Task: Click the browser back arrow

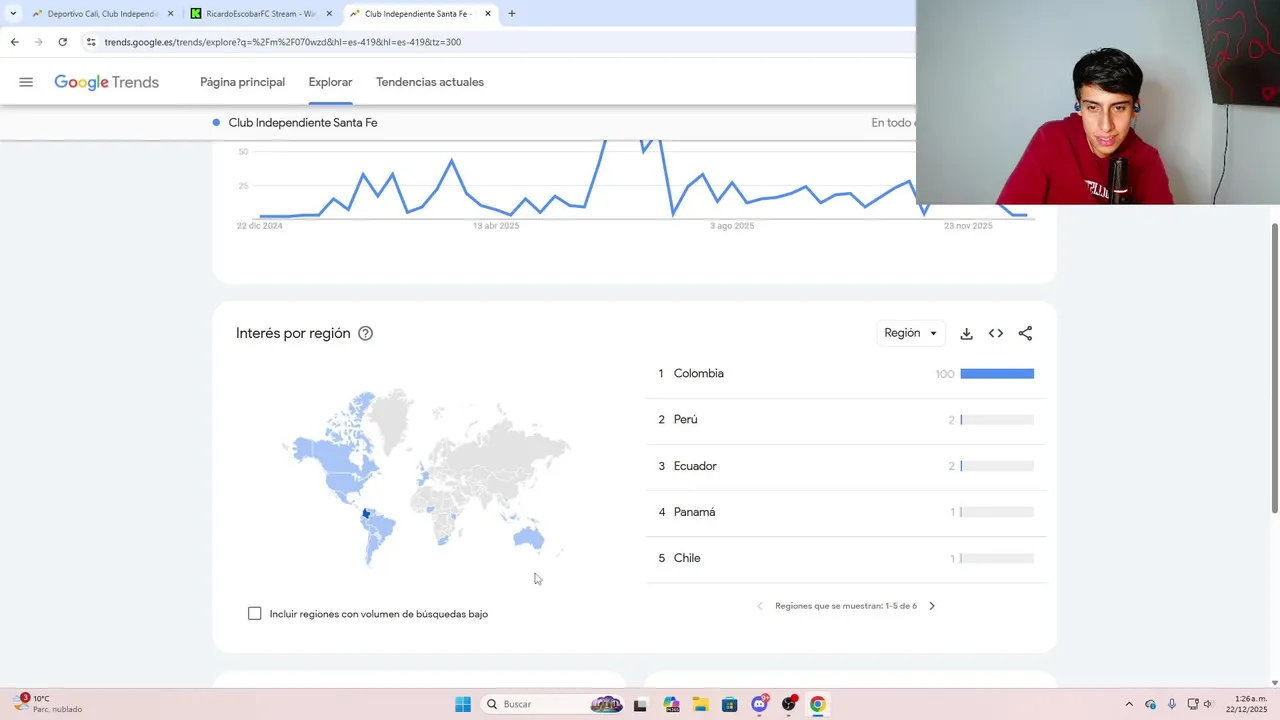Action: pyautogui.click(x=14, y=42)
